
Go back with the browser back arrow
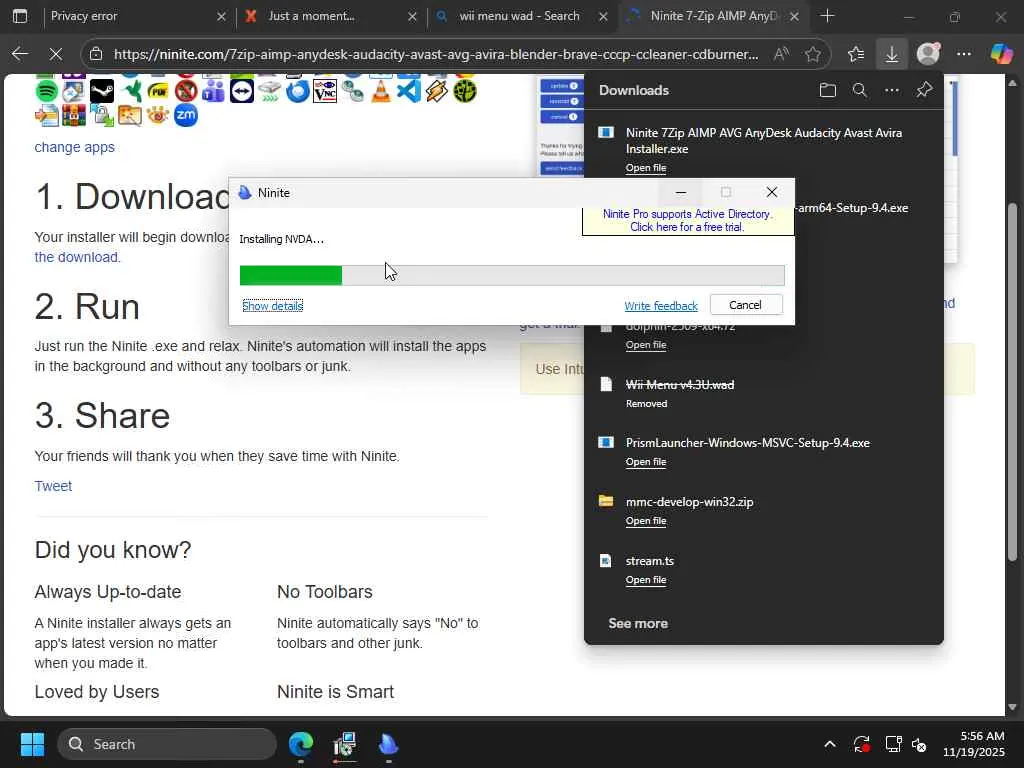(x=20, y=54)
